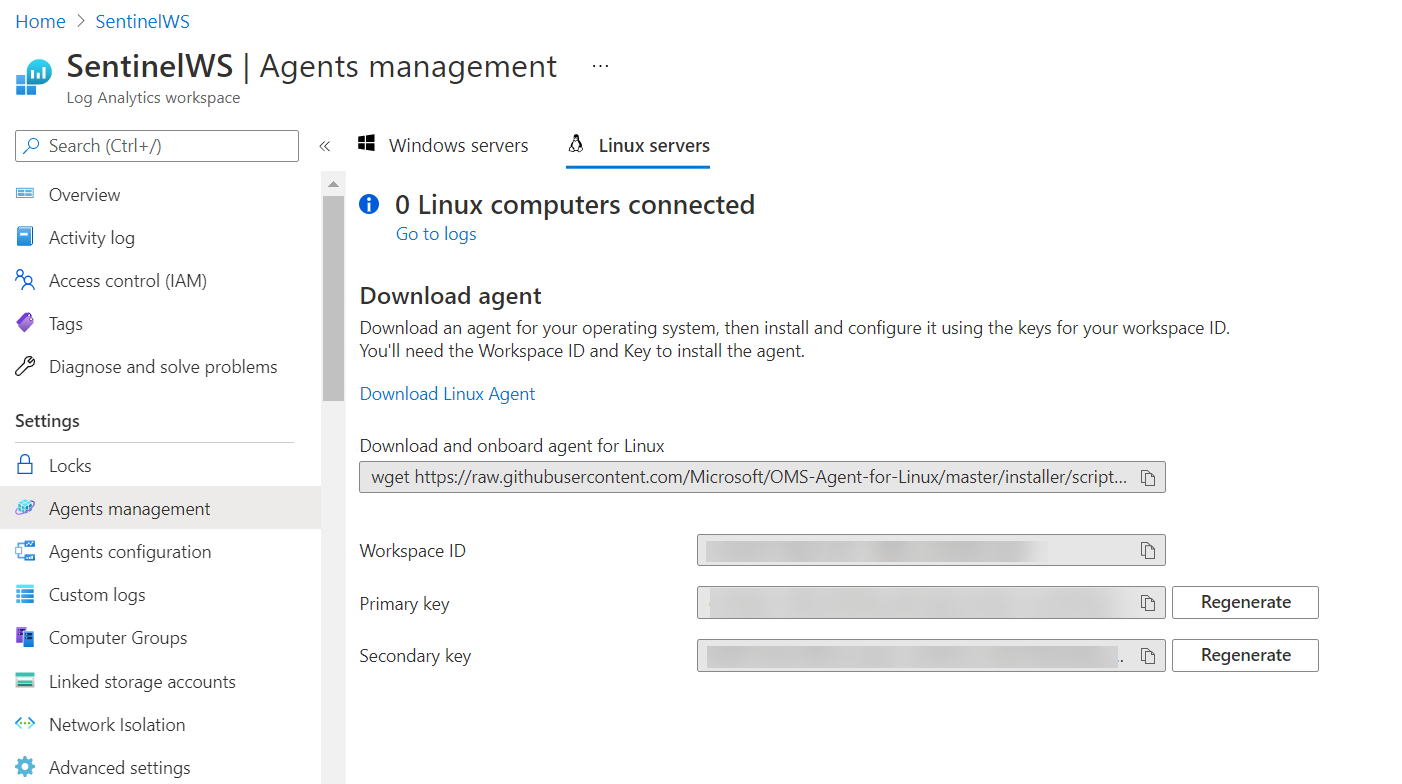
Task: Switch to the Windows servers tab
Action: [x=444, y=145]
